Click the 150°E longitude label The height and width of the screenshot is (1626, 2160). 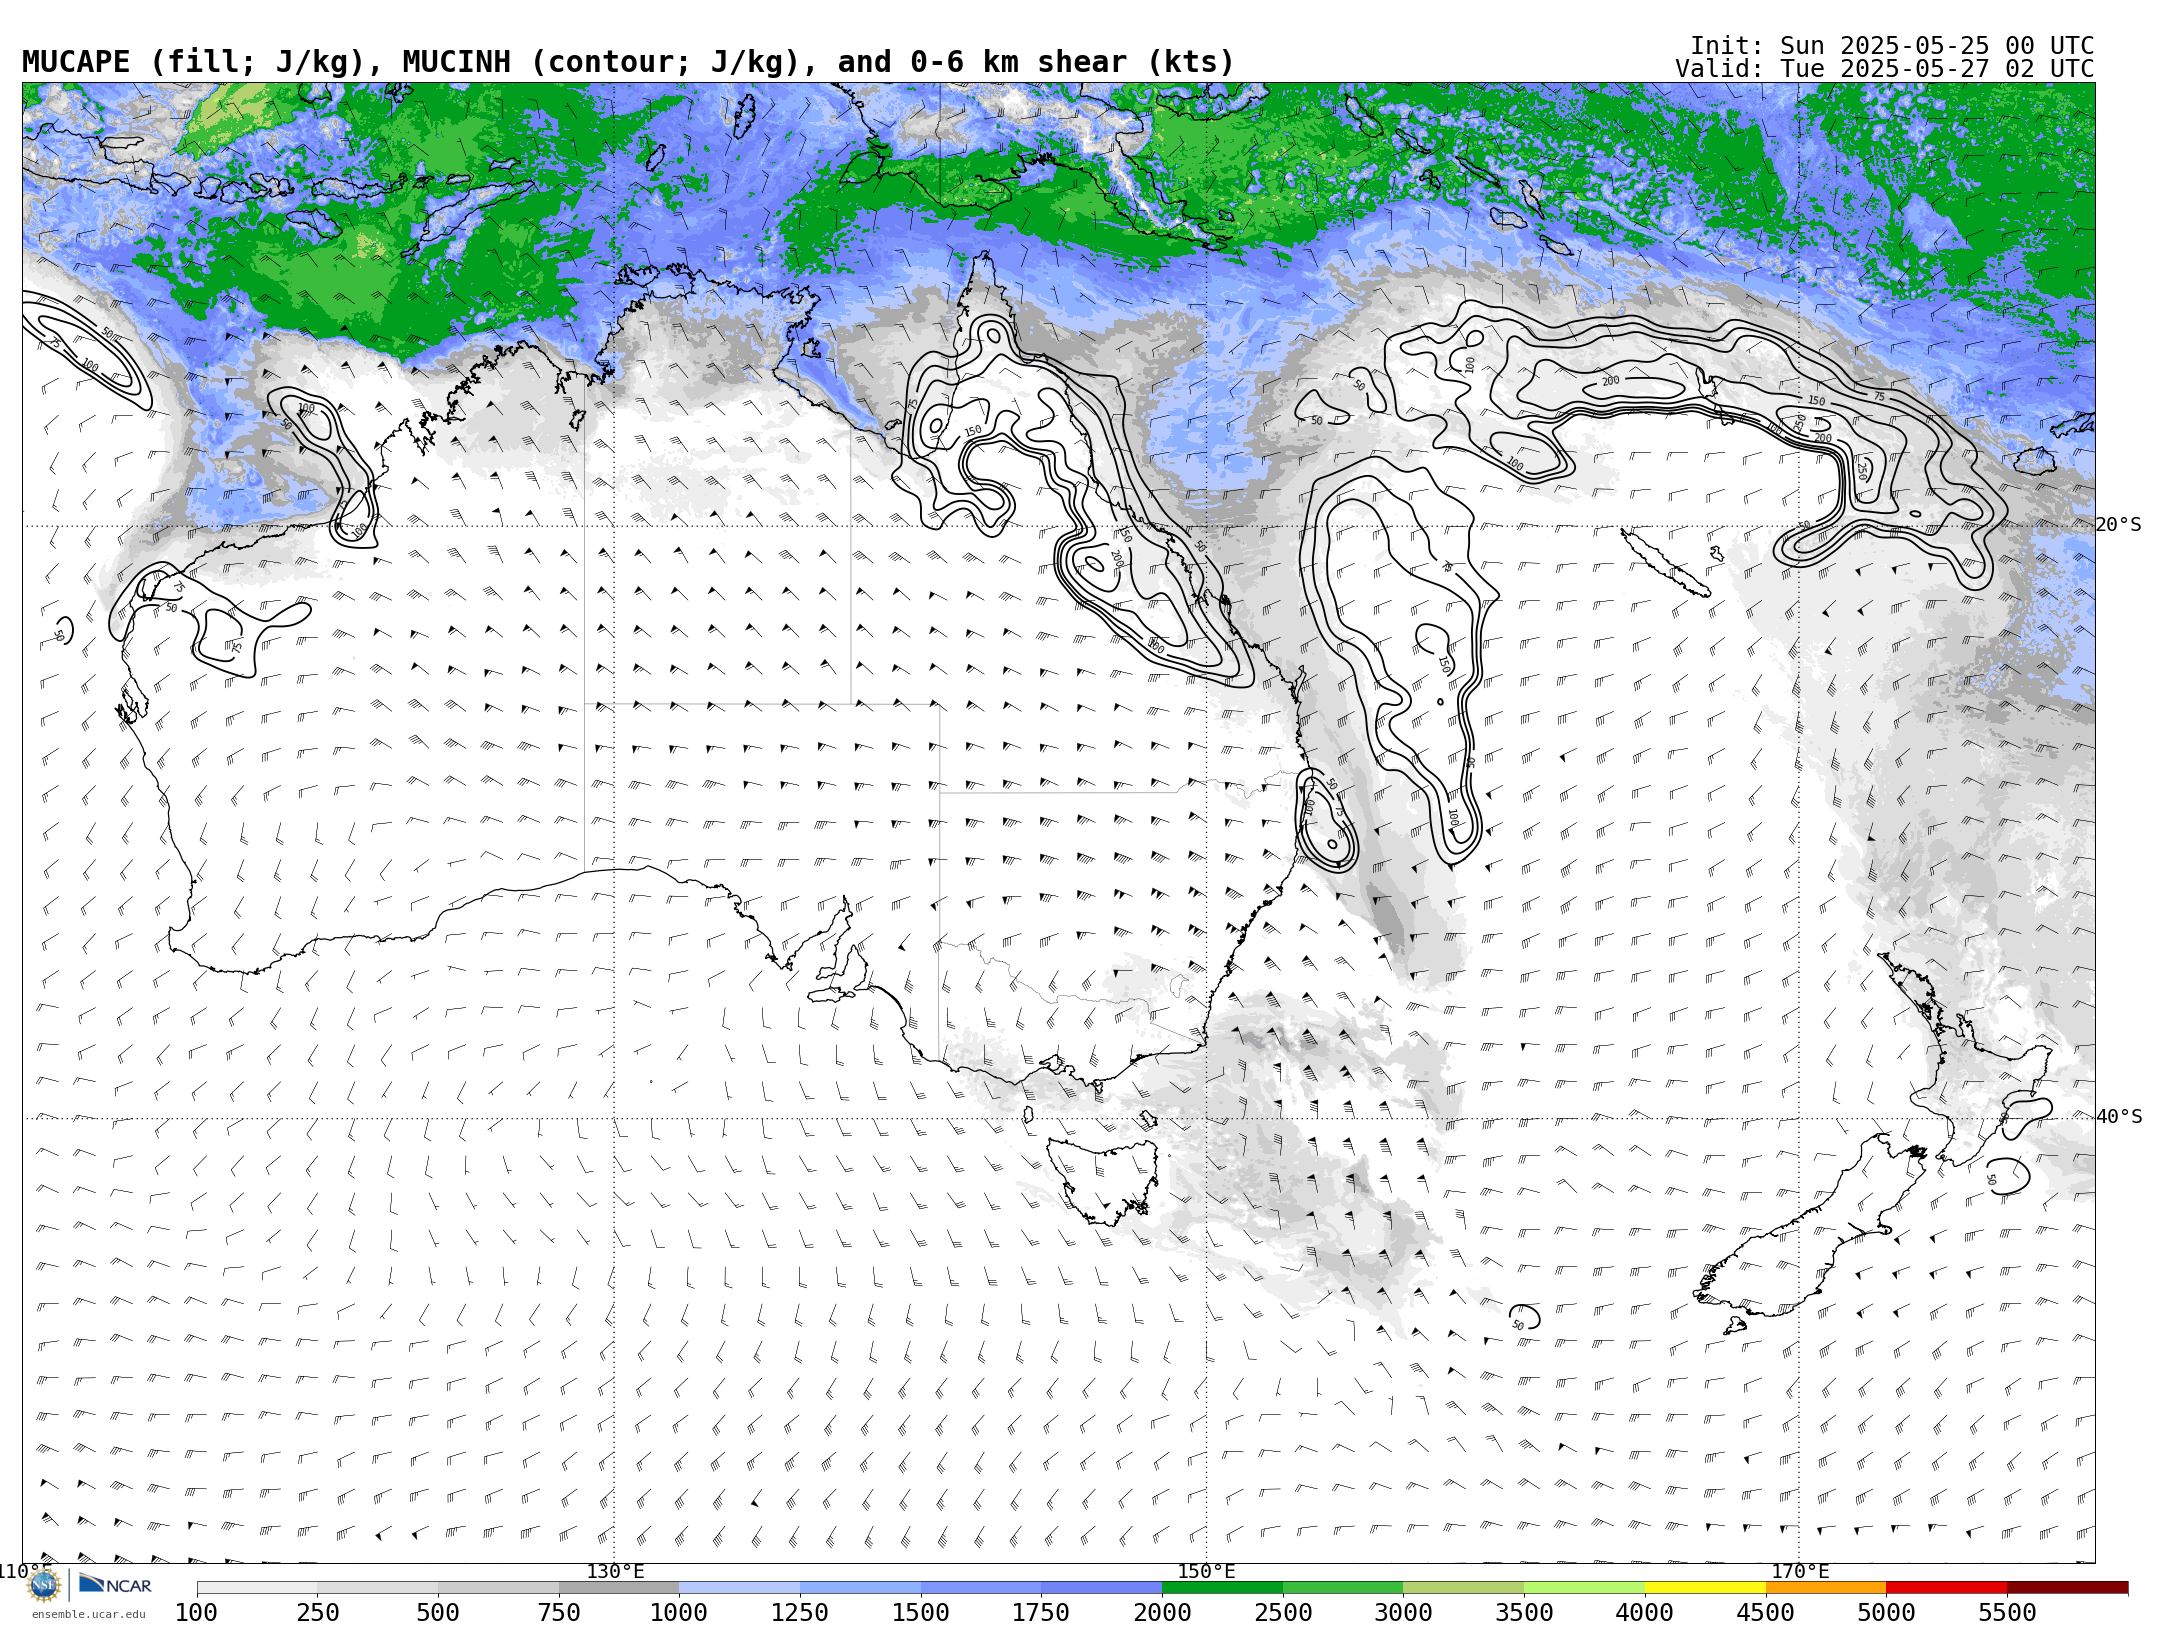[x=1206, y=1572]
